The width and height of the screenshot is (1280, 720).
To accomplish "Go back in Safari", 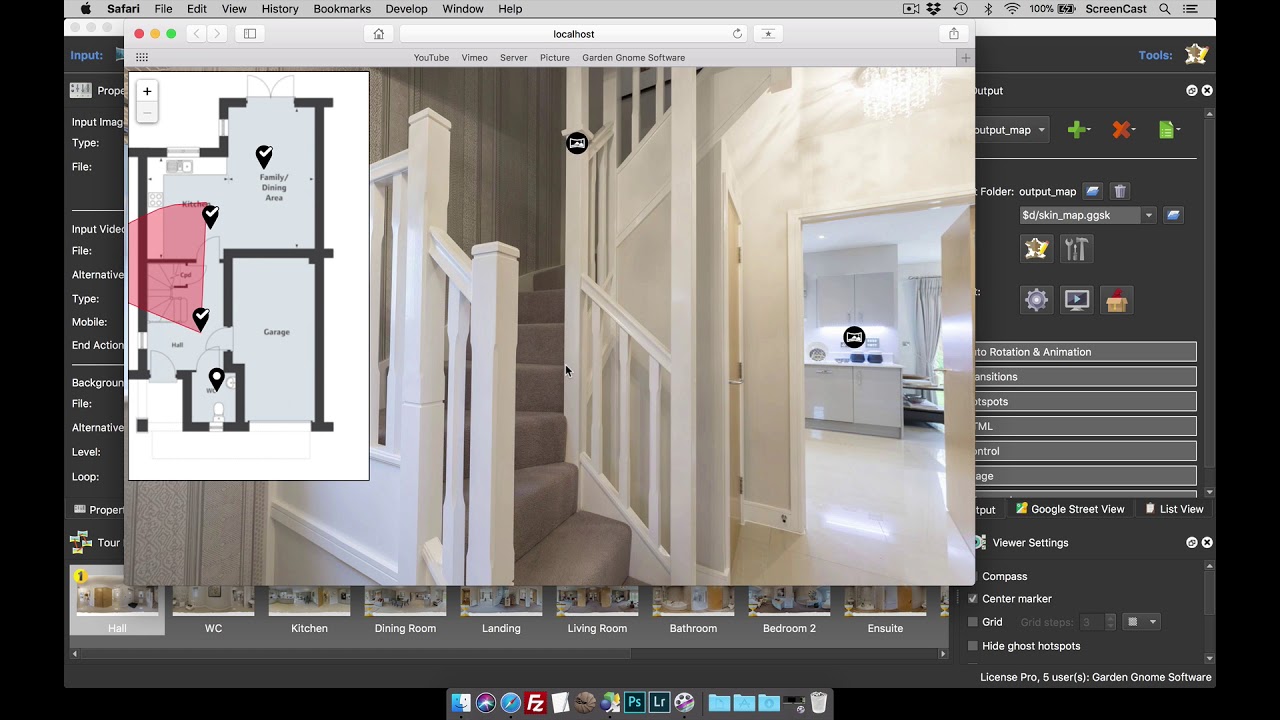I will [x=196, y=34].
